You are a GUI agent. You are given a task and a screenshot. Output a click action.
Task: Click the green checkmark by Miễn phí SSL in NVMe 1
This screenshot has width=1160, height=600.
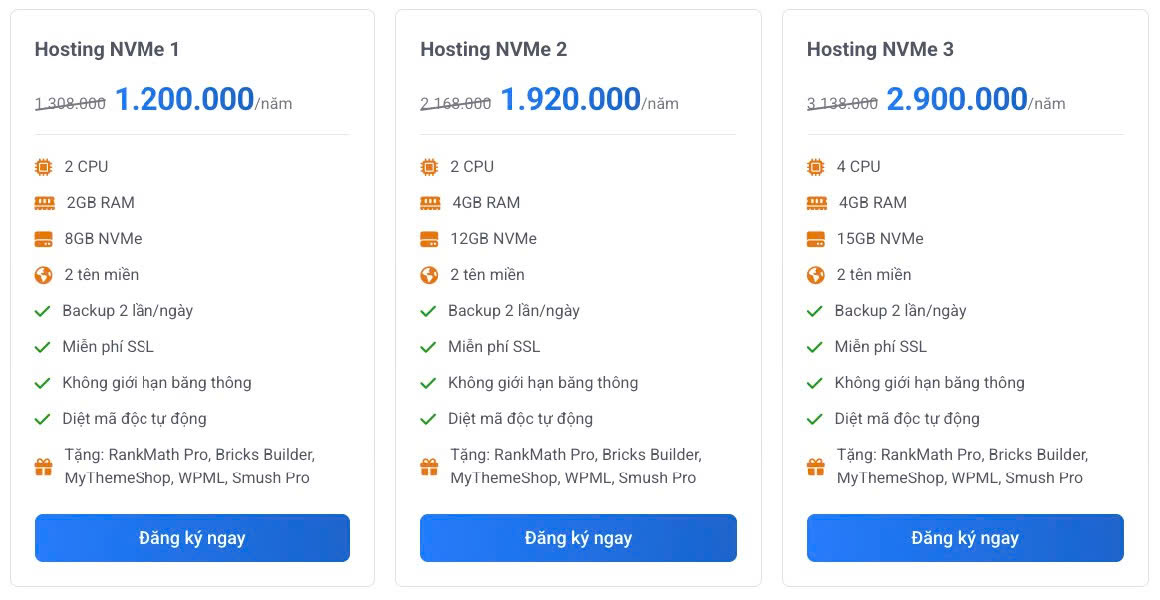pos(43,347)
